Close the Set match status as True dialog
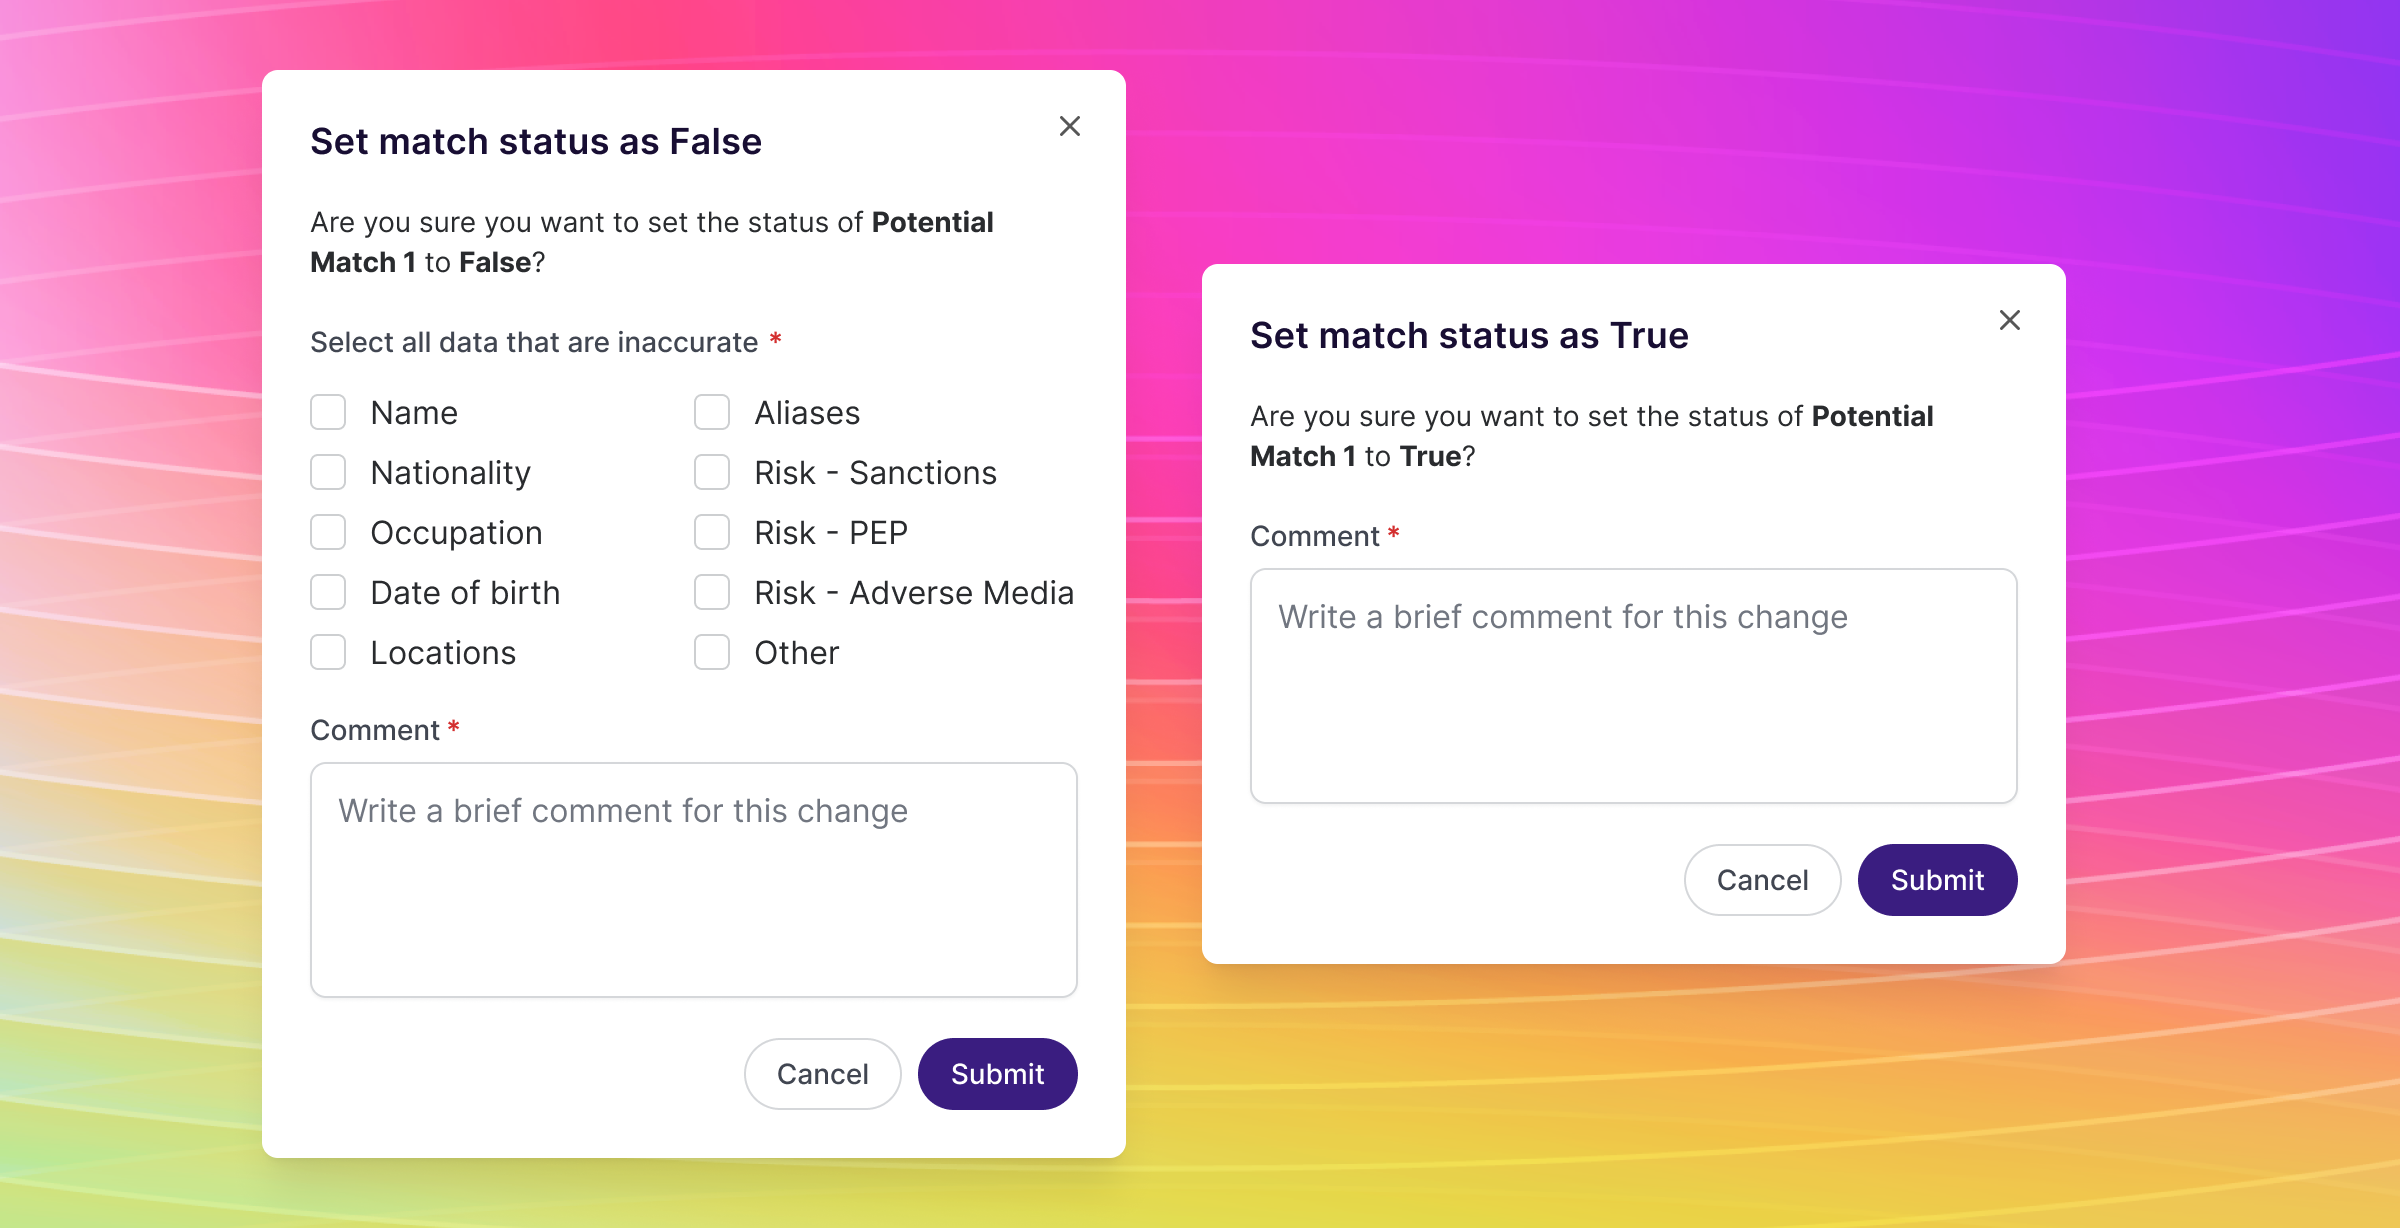The width and height of the screenshot is (2400, 1230). click(x=2009, y=321)
